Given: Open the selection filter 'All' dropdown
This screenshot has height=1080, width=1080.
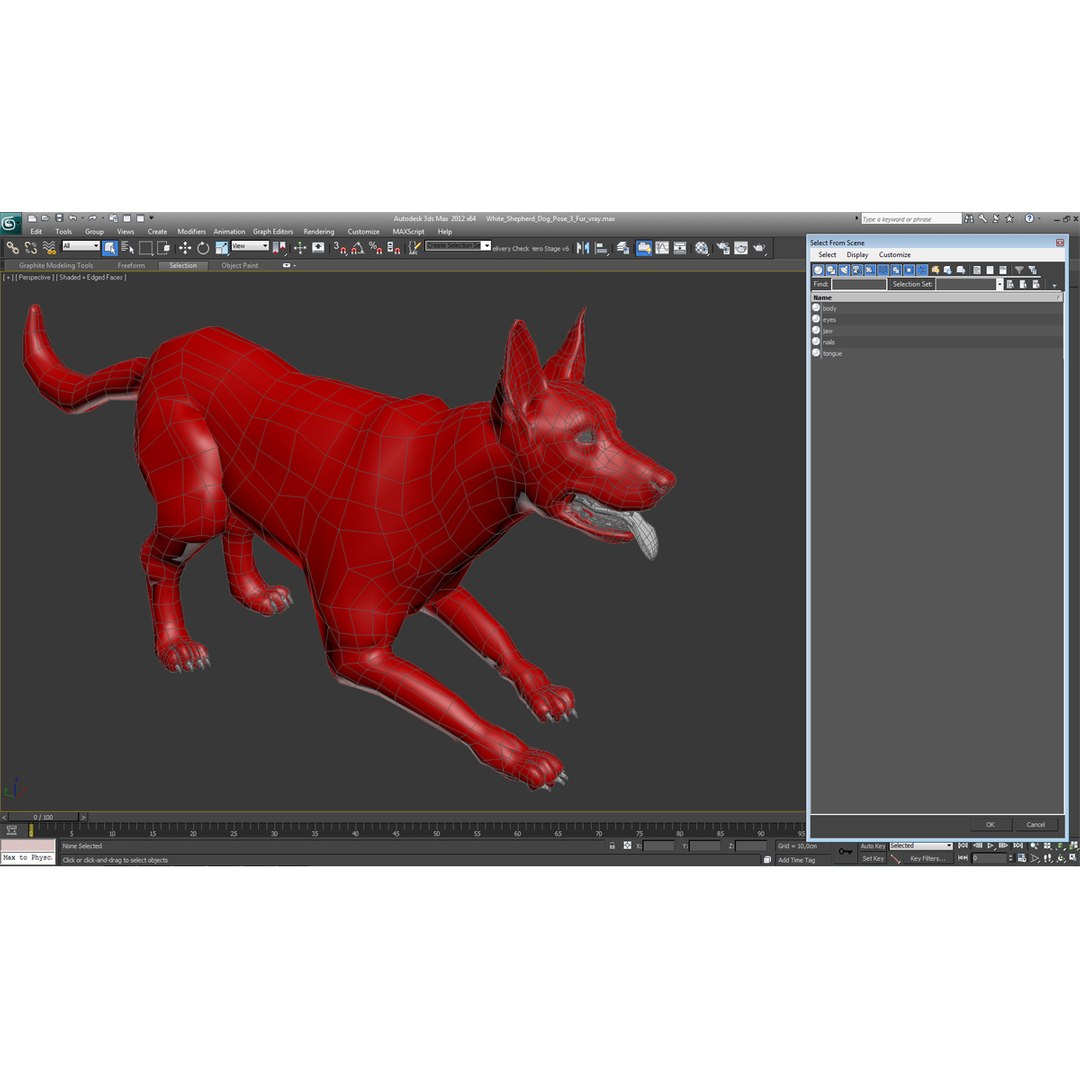Looking at the screenshot, I should 81,246.
